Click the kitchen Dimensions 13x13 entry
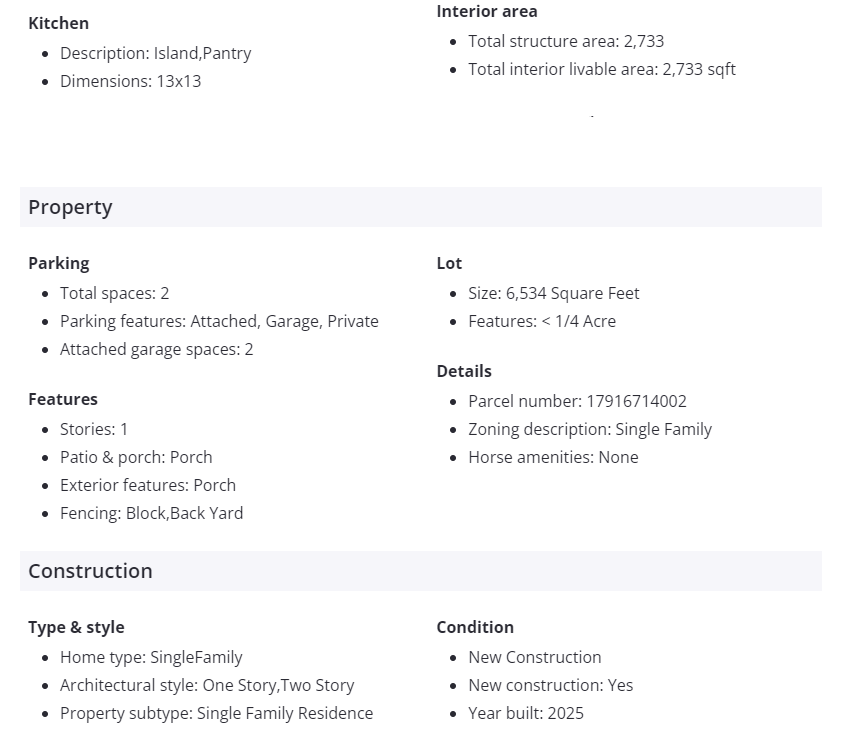 tap(130, 81)
